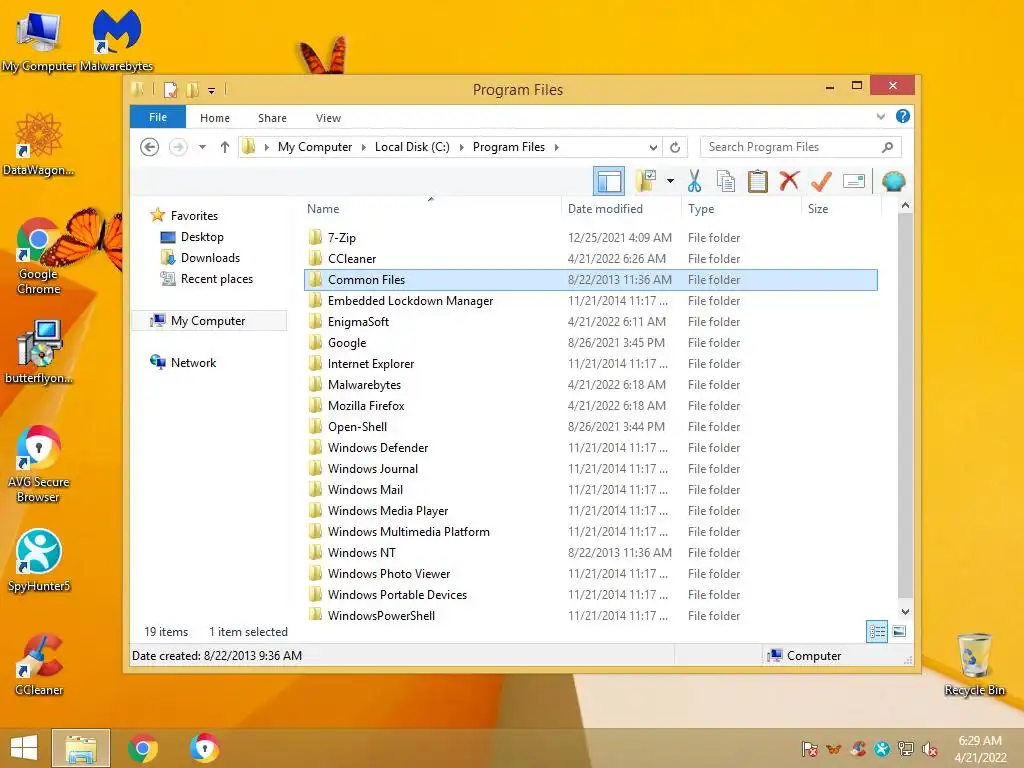Select the 7-Zip folder

[x=591, y=238]
